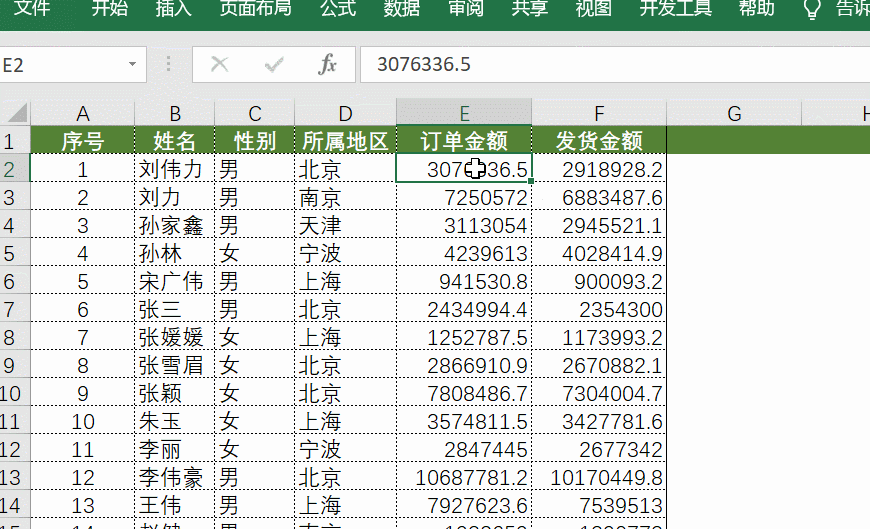Select column A header
The height and width of the screenshot is (529, 870).
click(83, 113)
